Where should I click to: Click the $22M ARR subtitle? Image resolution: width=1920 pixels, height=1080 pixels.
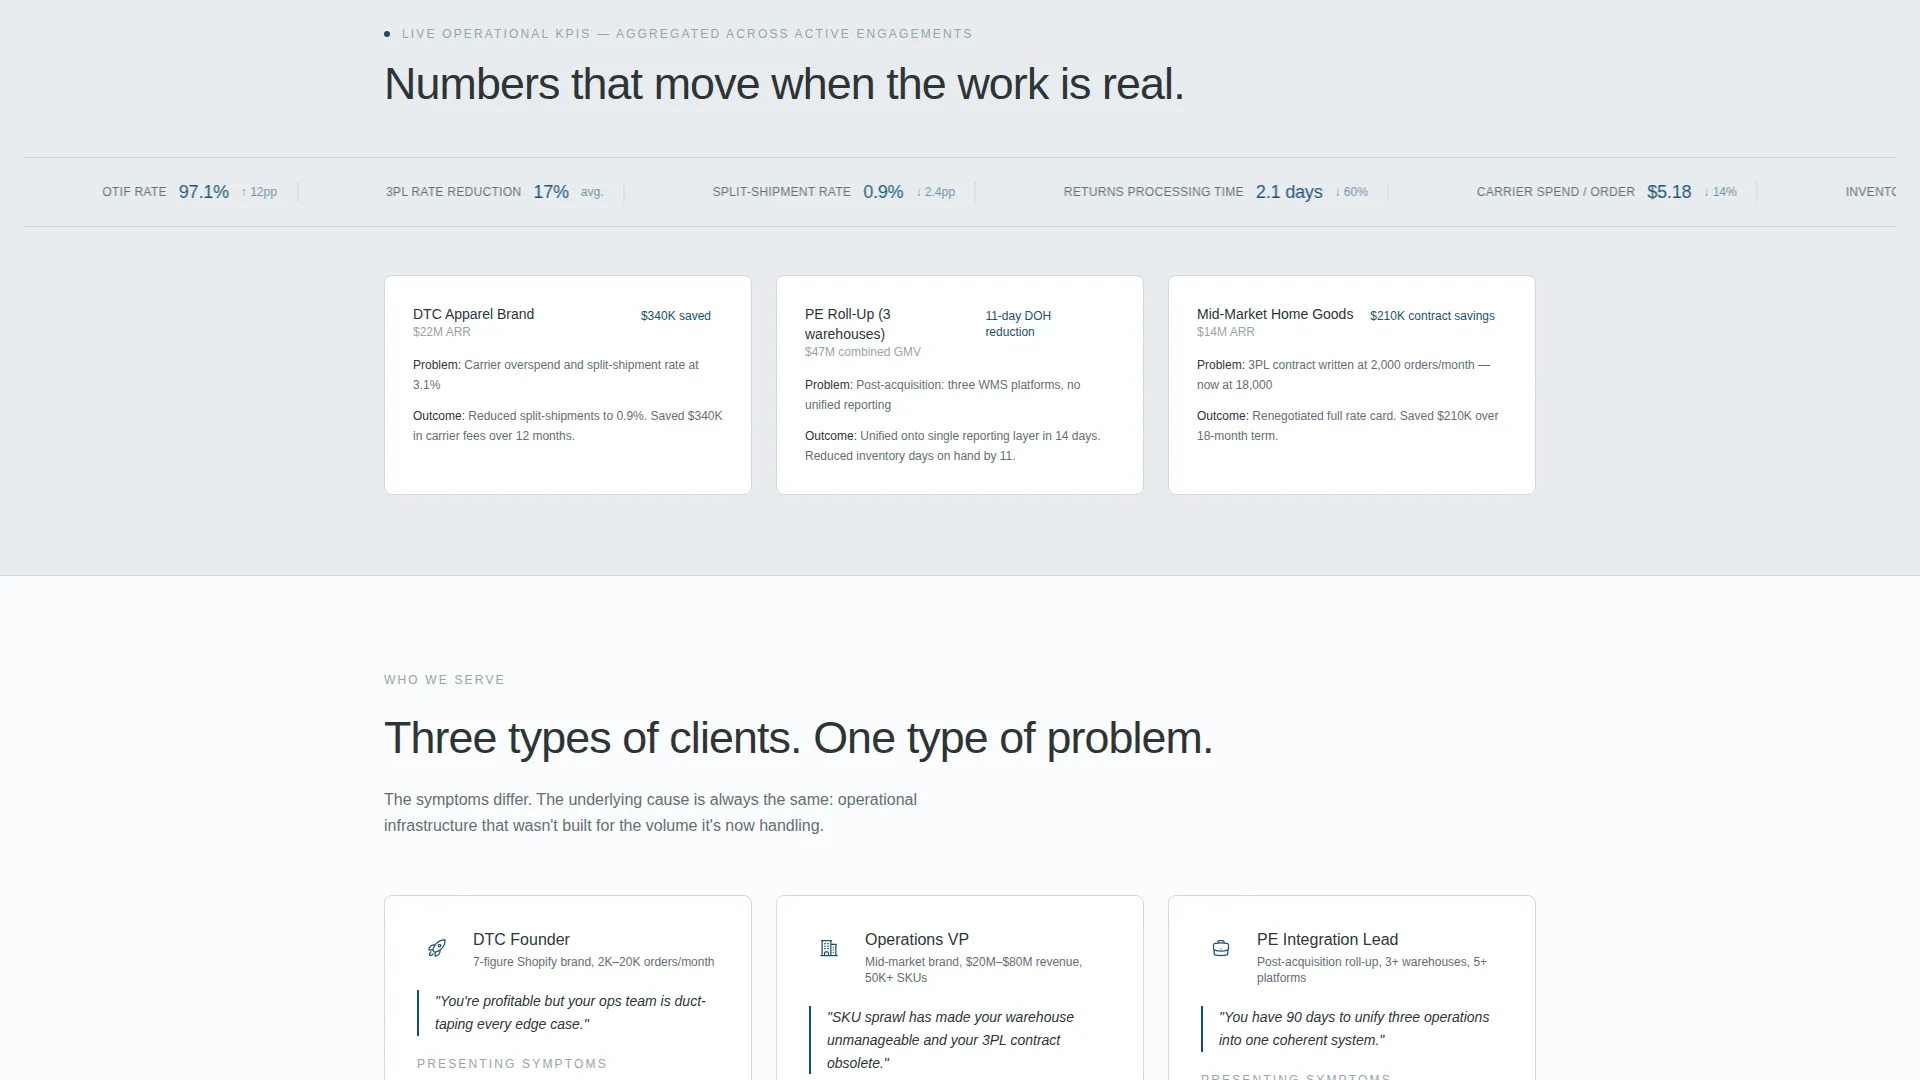pyautogui.click(x=441, y=332)
